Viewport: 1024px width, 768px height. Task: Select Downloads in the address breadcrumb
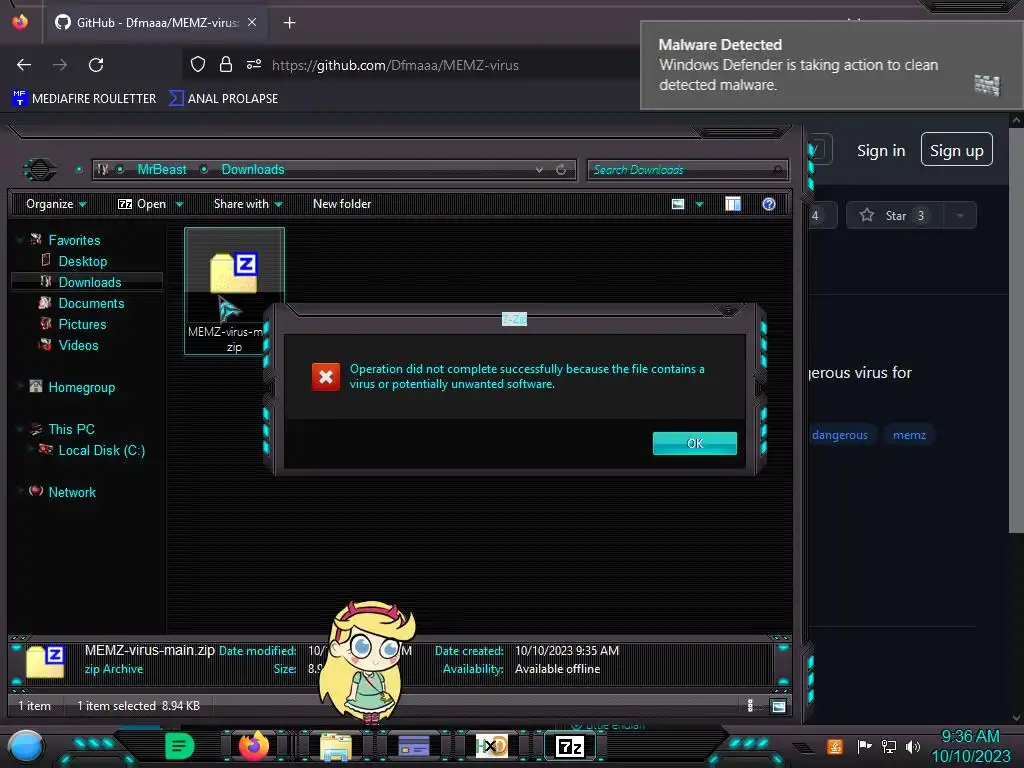click(253, 169)
